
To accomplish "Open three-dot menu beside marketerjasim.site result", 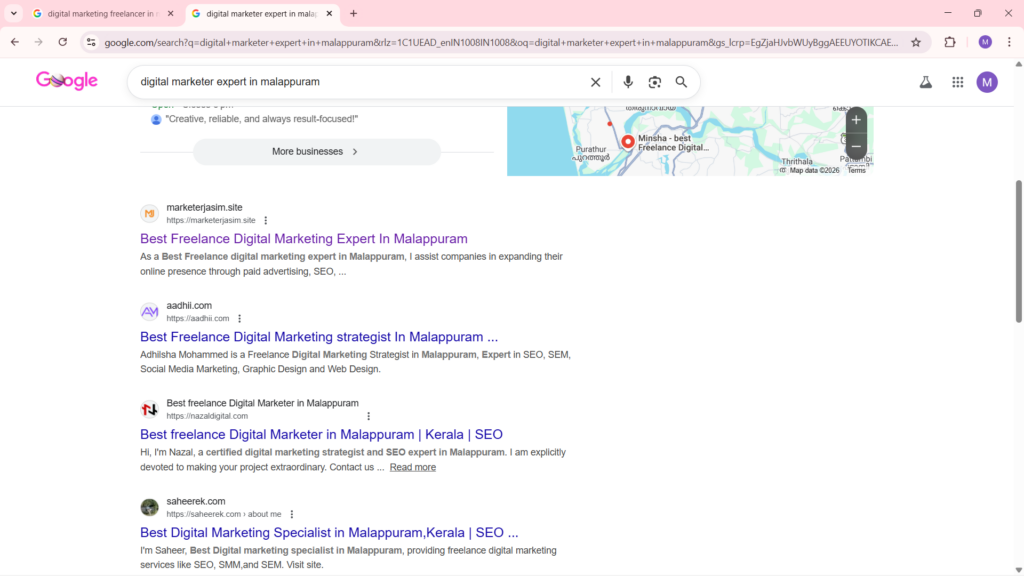I will point(266,220).
